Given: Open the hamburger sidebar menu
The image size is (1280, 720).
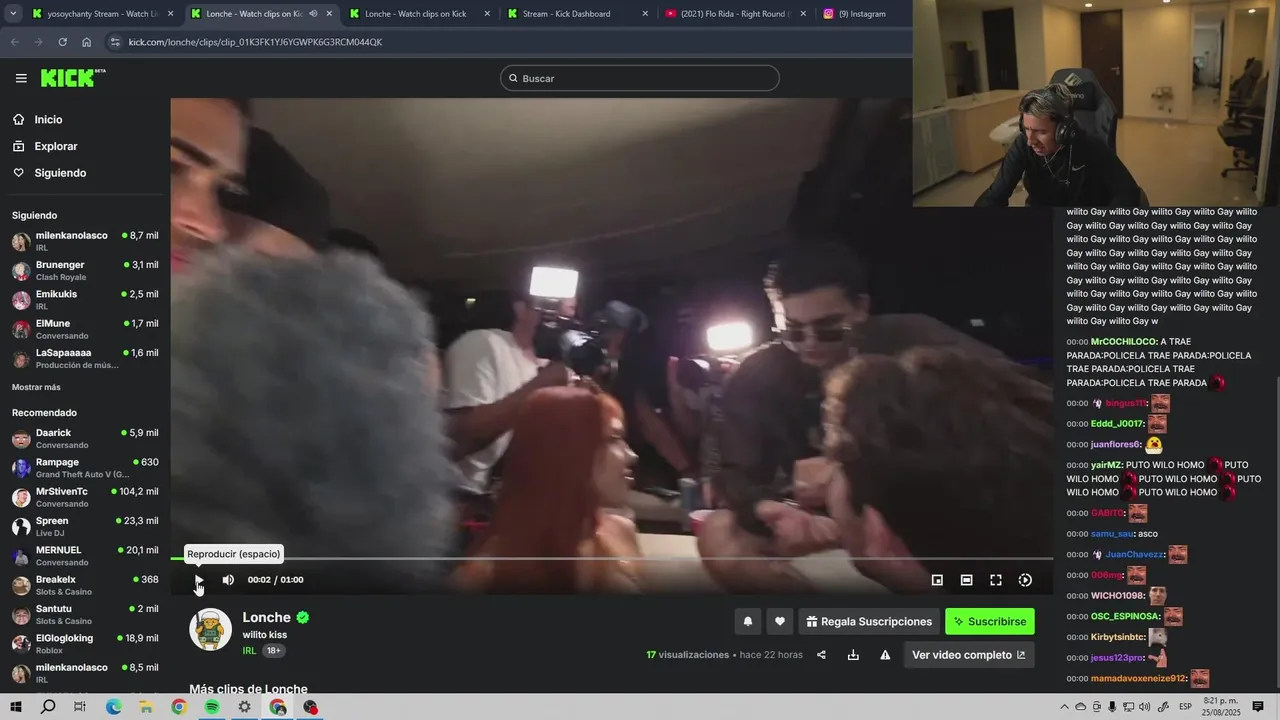Looking at the screenshot, I should (x=21, y=78).
